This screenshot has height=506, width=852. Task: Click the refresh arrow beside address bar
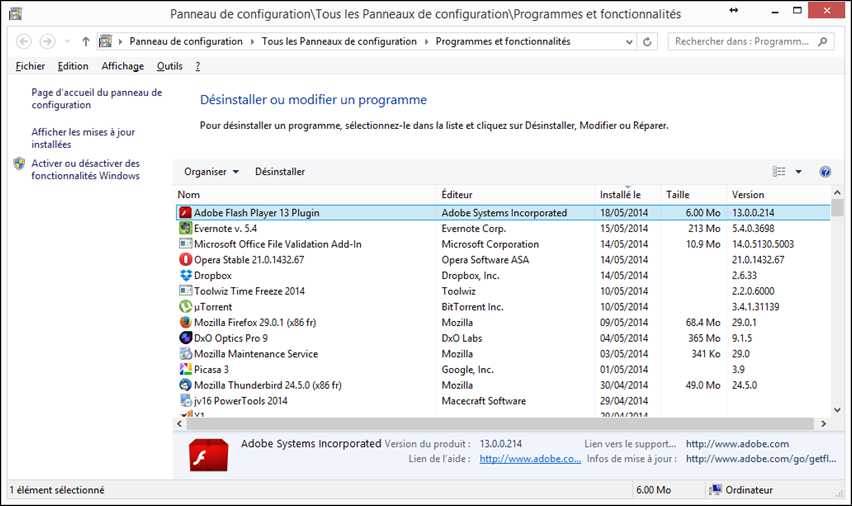coord(647,42)
